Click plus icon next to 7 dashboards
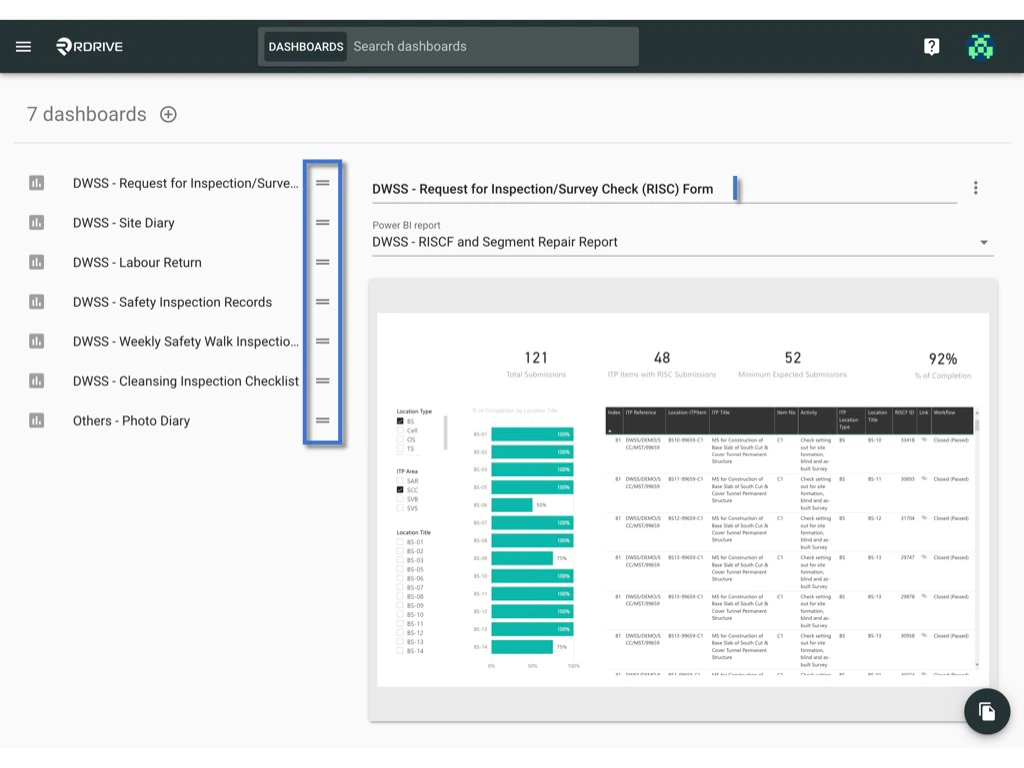1024x768 pixels. [x=168, y=114]
